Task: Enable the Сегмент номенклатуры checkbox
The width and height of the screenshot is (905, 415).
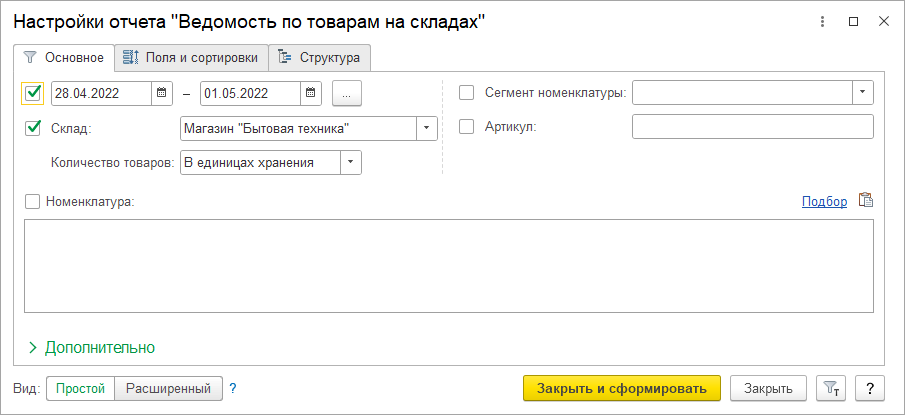Action: tap(466, 93)
